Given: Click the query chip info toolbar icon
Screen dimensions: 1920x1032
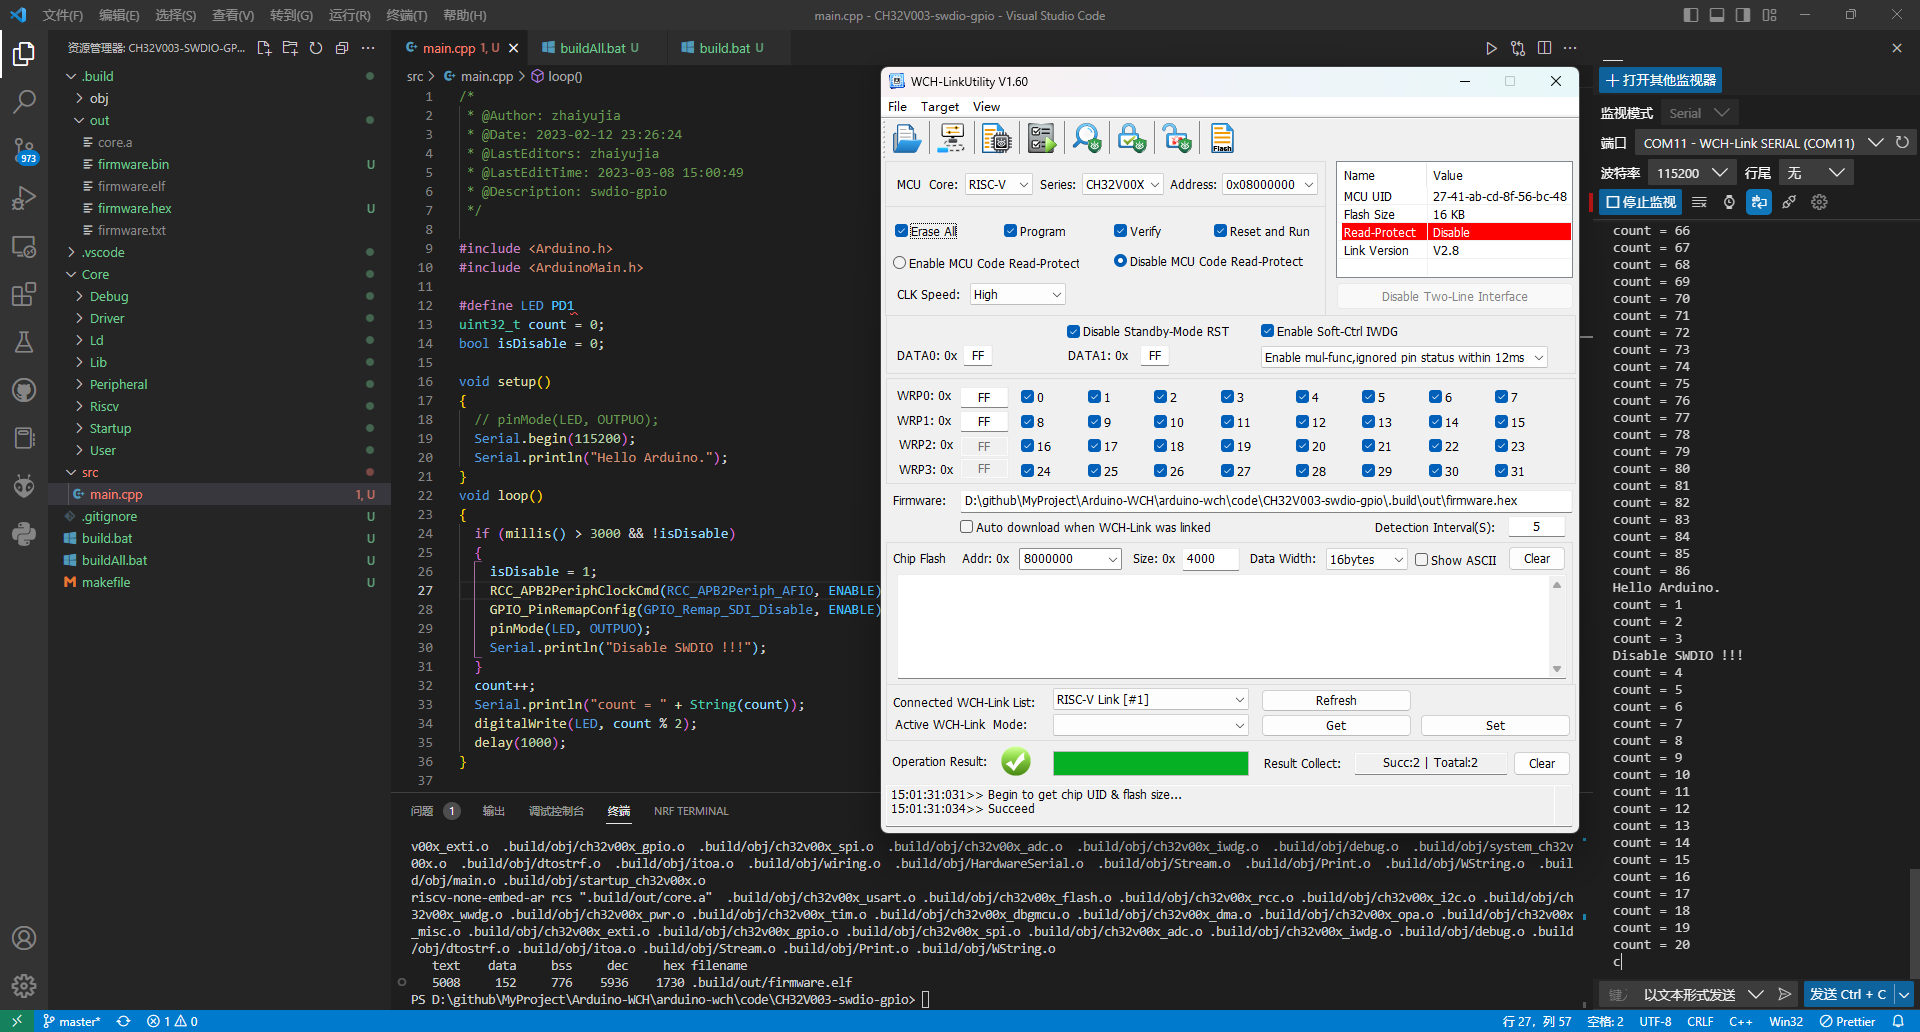Looking at the screenshot, I should pyautogui.click(x=996, y=138).
